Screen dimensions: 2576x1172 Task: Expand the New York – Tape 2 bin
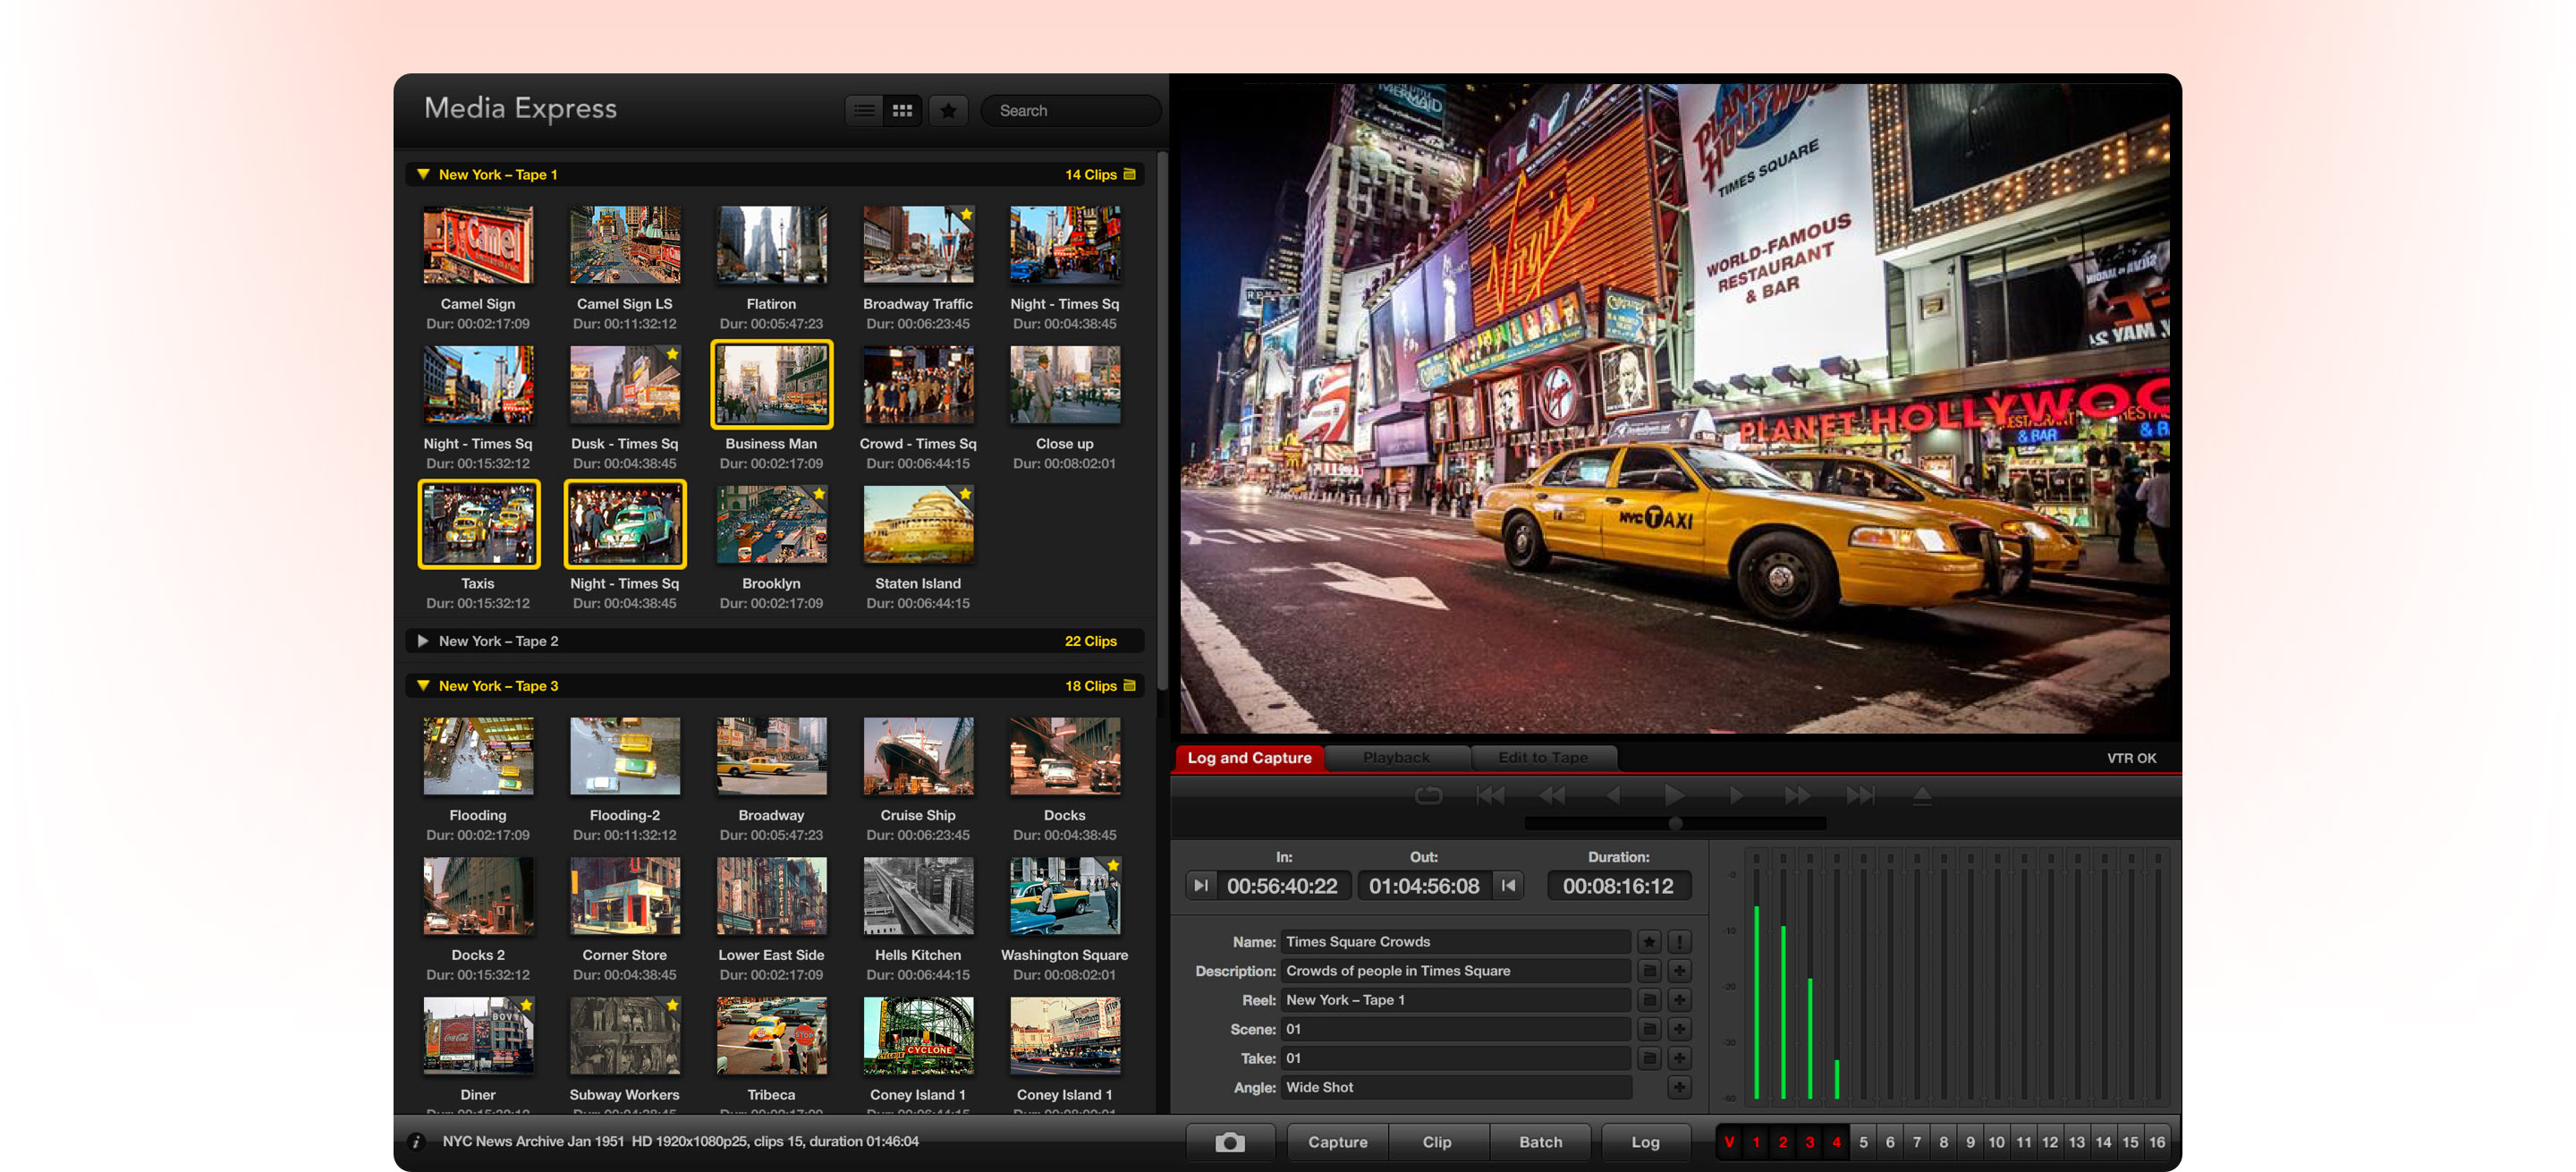point(423,641)
